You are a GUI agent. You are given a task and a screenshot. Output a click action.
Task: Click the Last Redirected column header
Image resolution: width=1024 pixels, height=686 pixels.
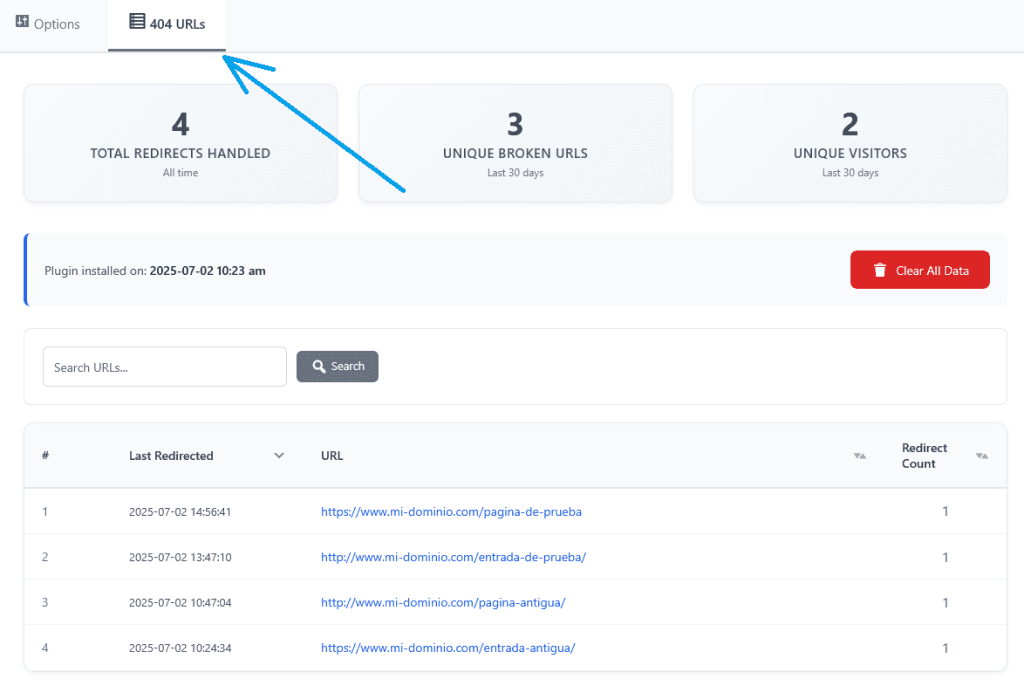pos(171,456)
